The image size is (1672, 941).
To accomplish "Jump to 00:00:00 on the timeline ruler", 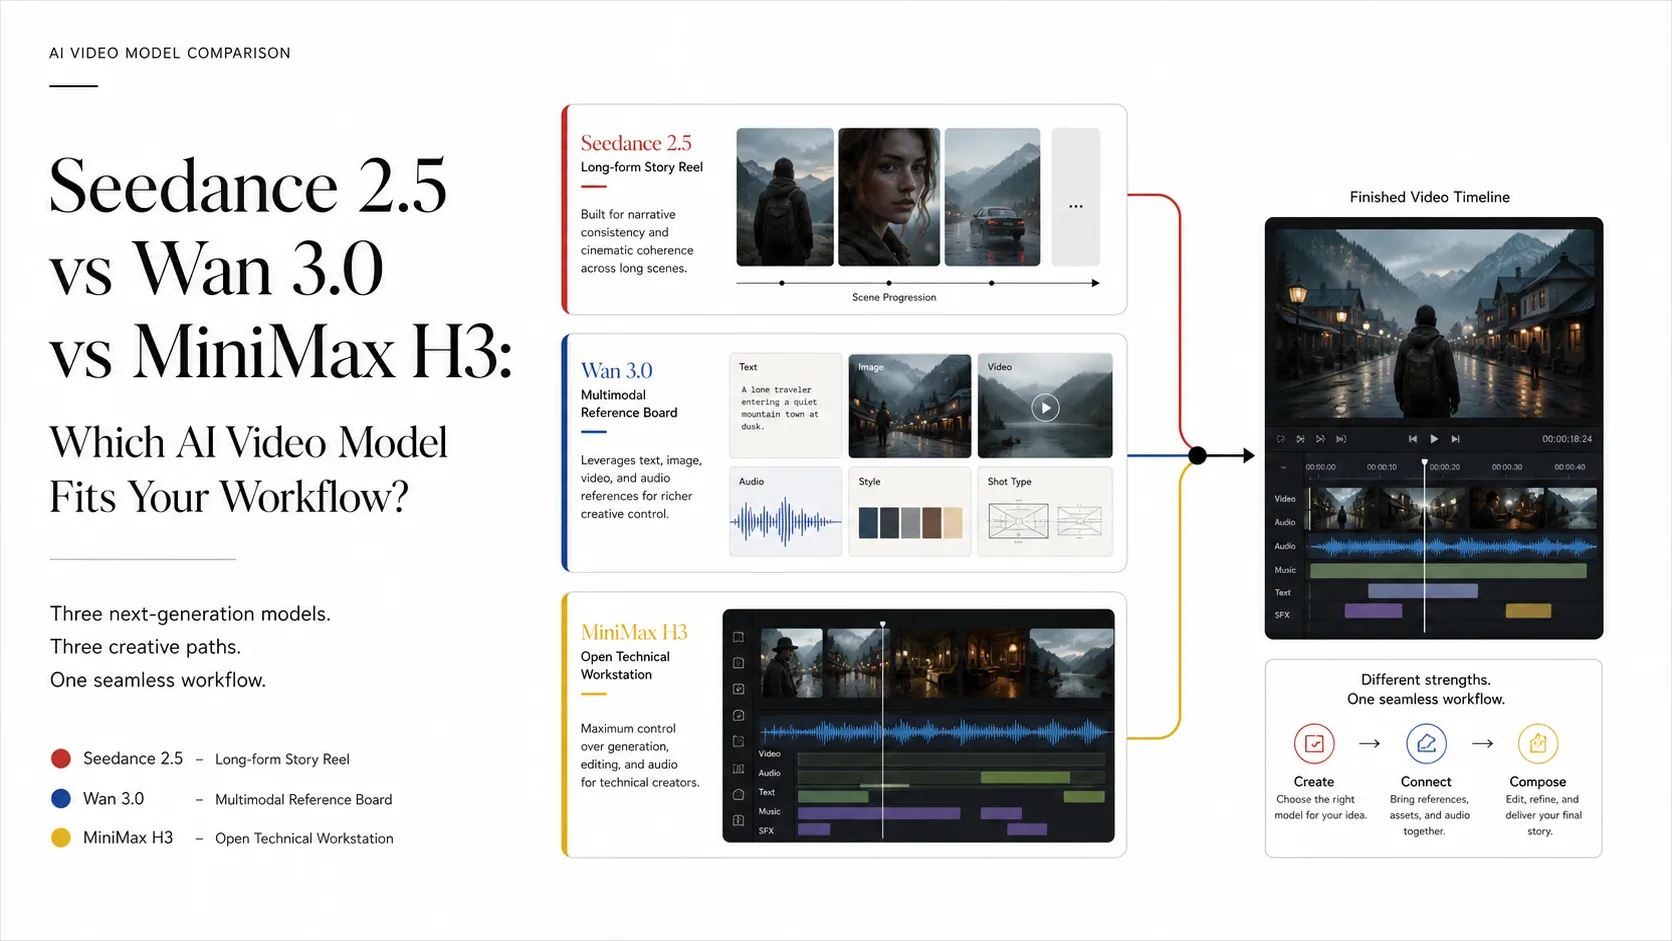I will click(x=1320, y=467).
